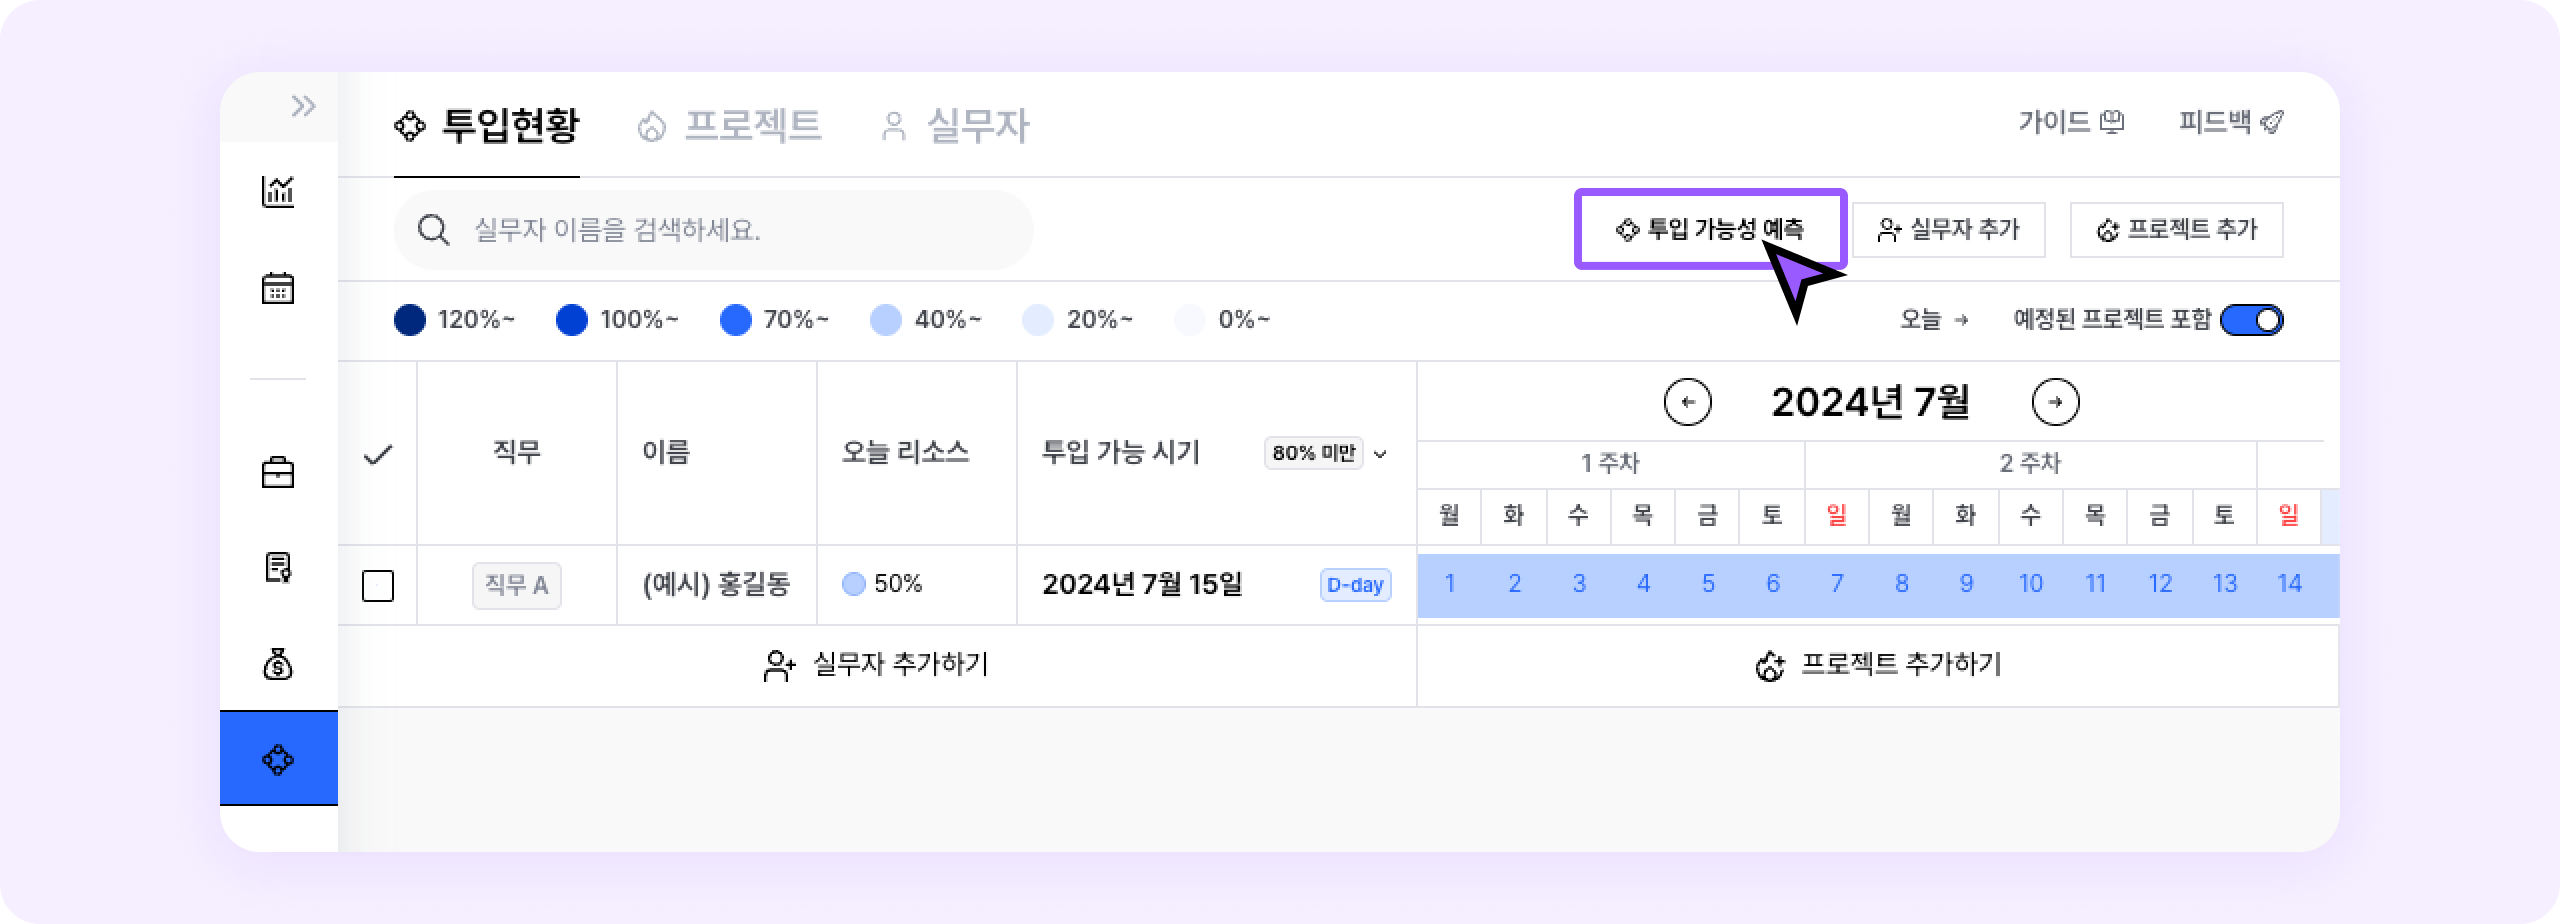Check the box for 홍길동 row
Screen dimensions: 2560x924
click(378, 585)
